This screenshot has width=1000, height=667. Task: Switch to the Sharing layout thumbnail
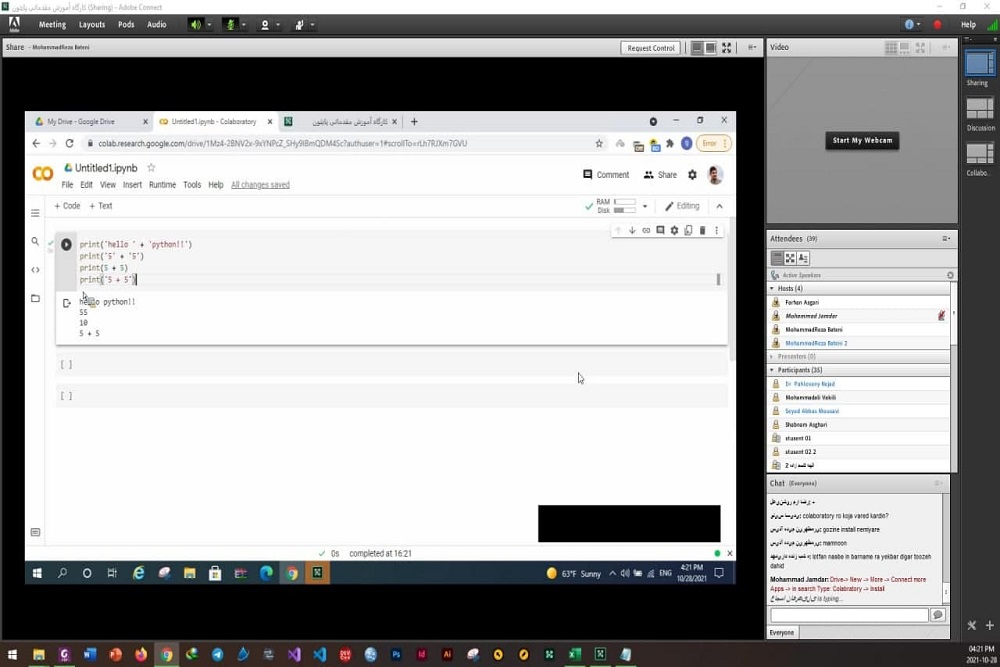pos(979,63)
